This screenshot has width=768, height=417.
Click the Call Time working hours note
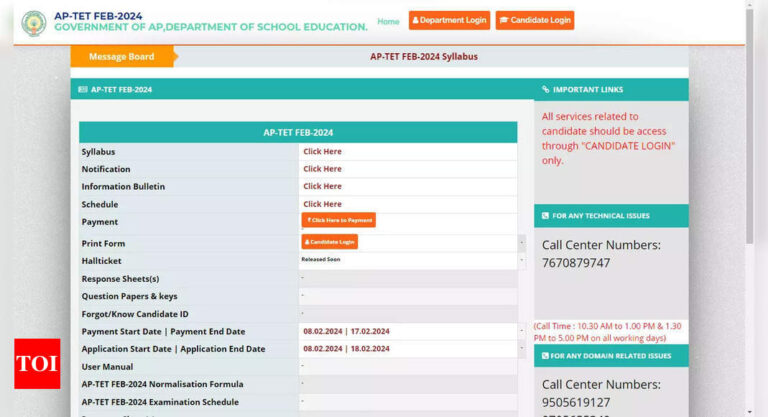(x=607, y=332)
